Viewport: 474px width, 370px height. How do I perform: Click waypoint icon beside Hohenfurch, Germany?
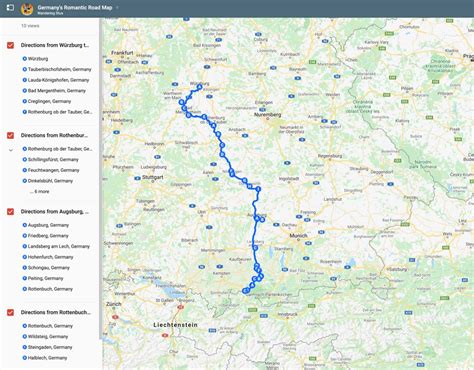click(25, 257)
